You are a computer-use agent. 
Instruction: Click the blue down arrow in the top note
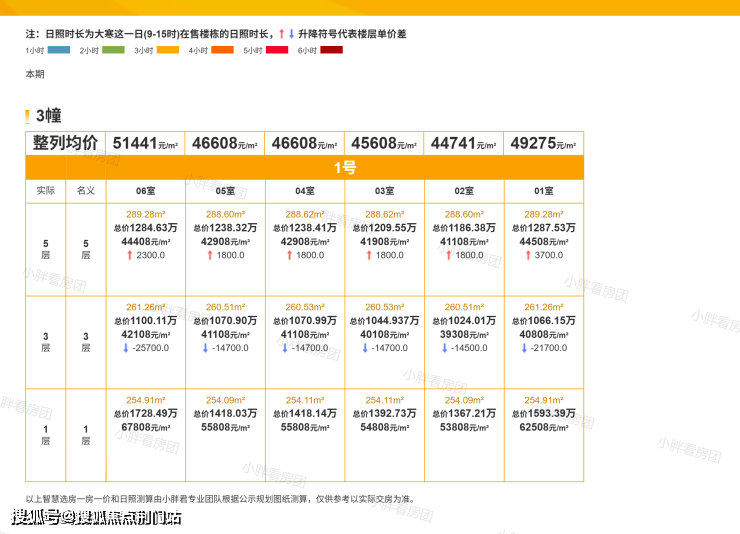point(291,34)
